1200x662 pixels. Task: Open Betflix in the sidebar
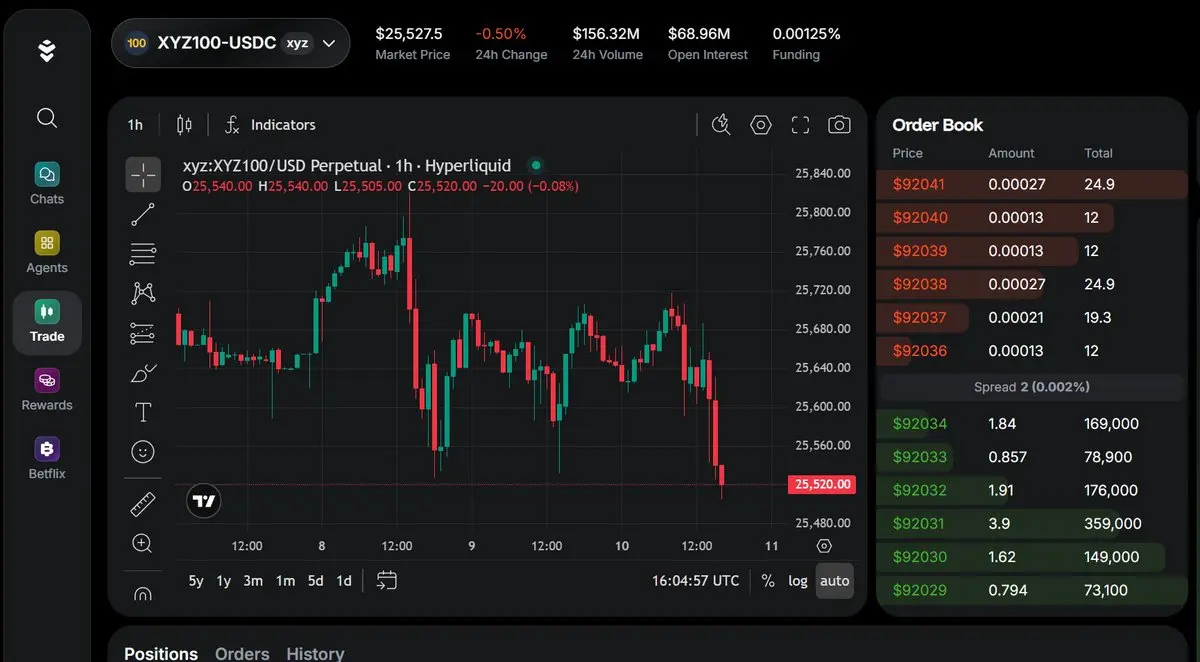(46, 459)
